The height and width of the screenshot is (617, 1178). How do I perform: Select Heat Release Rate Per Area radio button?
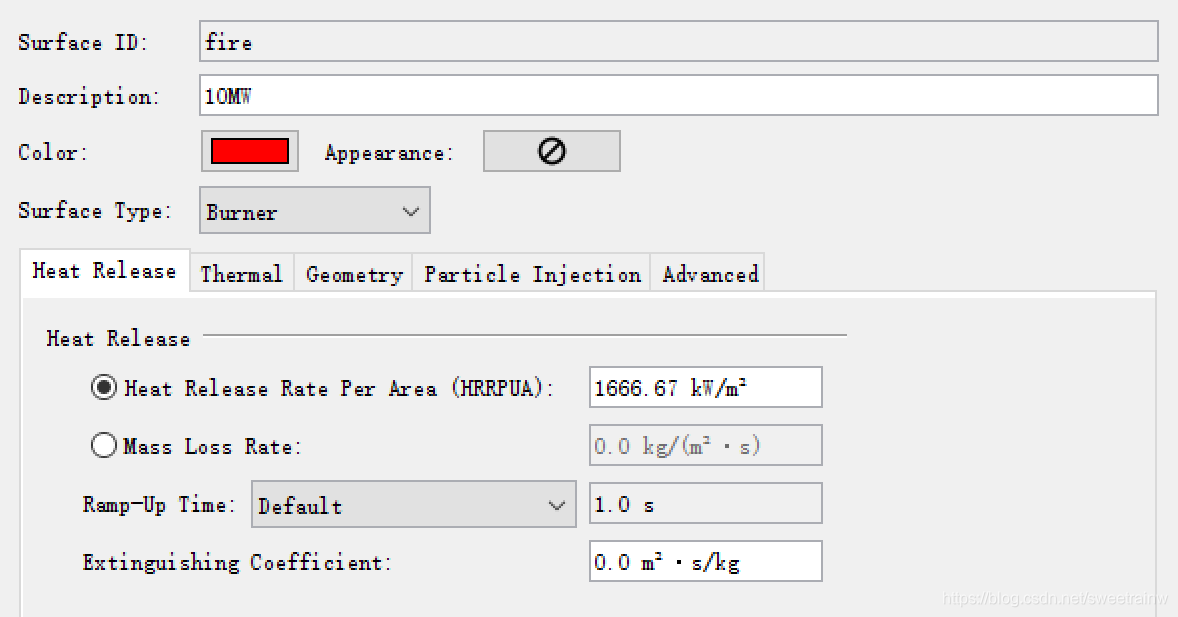tap(104, 388)
